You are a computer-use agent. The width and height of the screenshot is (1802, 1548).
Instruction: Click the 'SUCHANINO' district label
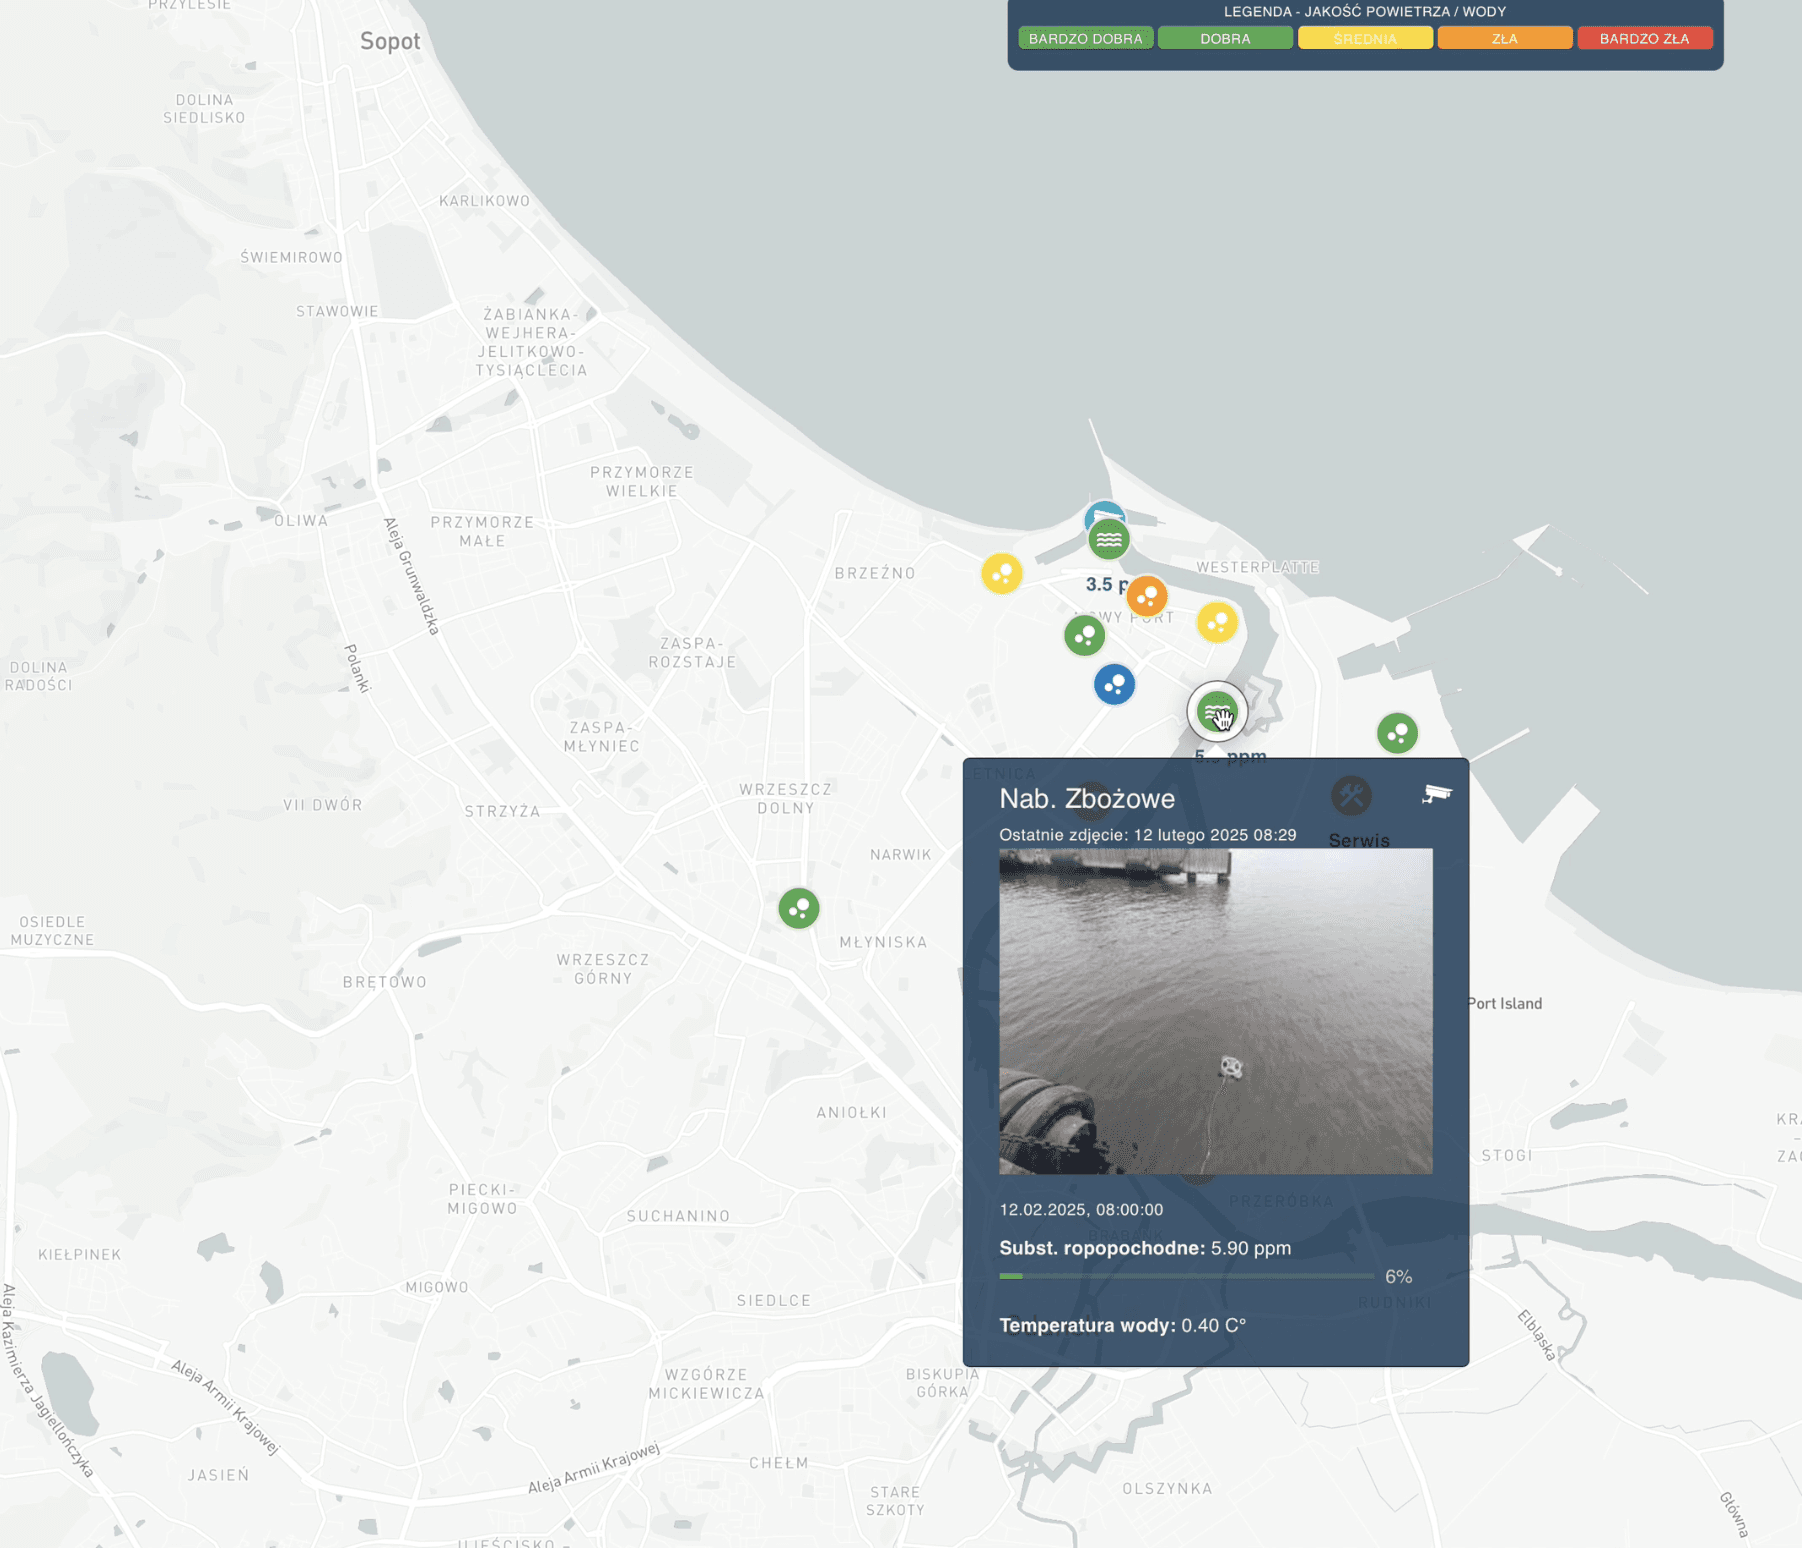pyautogui.click(x=678, y=1216)
